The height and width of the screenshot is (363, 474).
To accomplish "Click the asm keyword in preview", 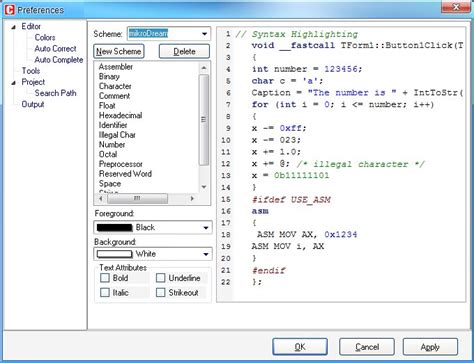I will click(x=260, y=211).
